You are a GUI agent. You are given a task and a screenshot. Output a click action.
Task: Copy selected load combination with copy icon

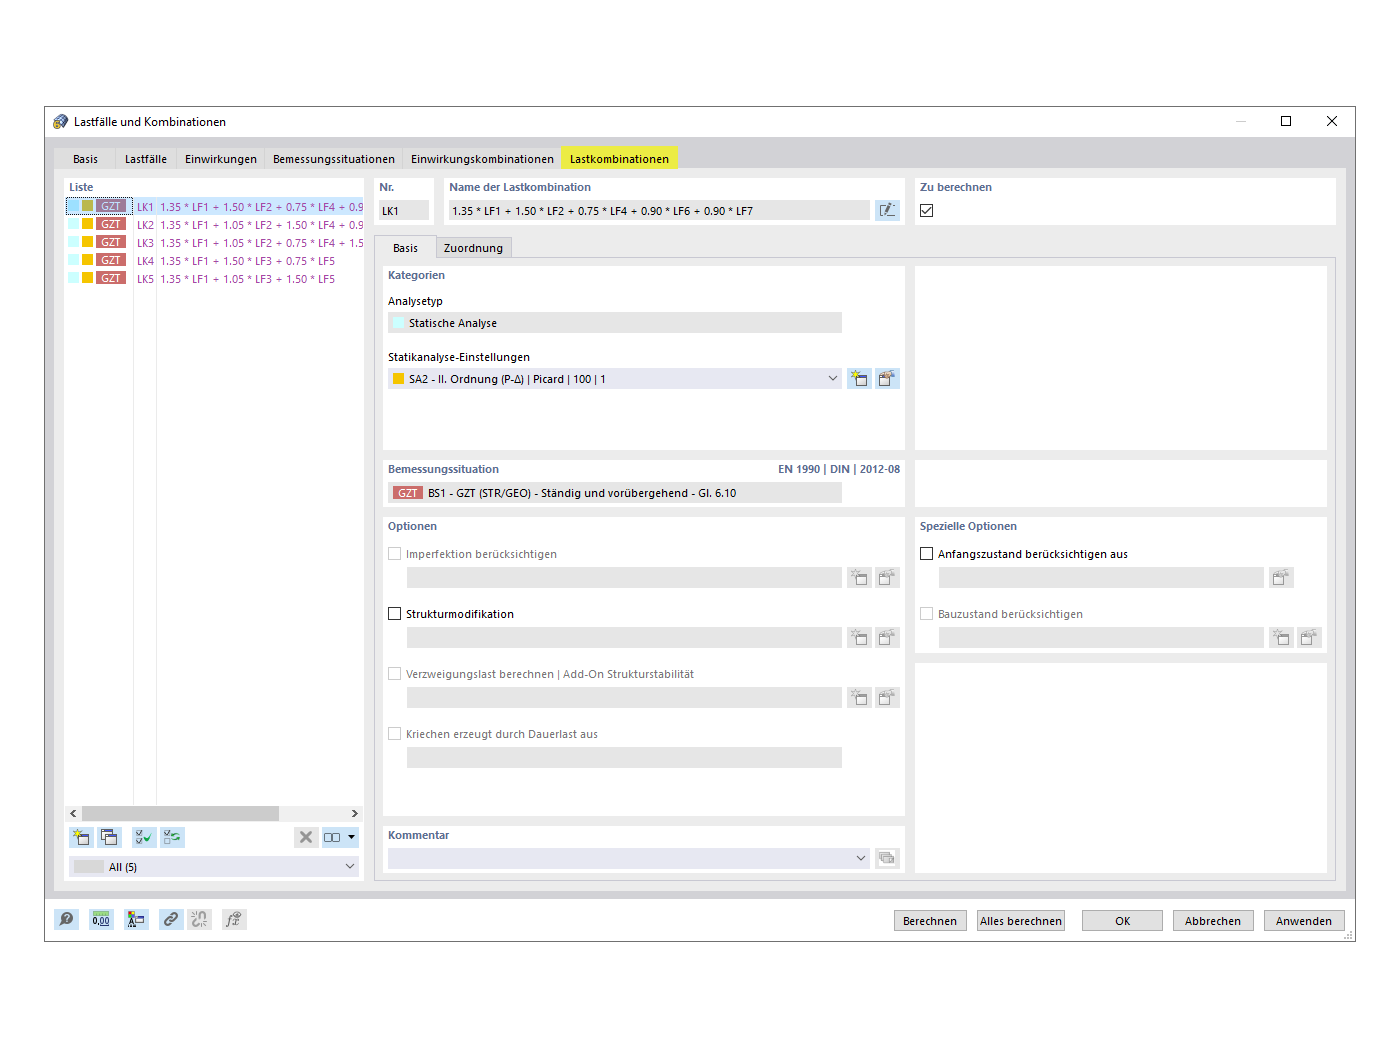[x=110, y=837]
